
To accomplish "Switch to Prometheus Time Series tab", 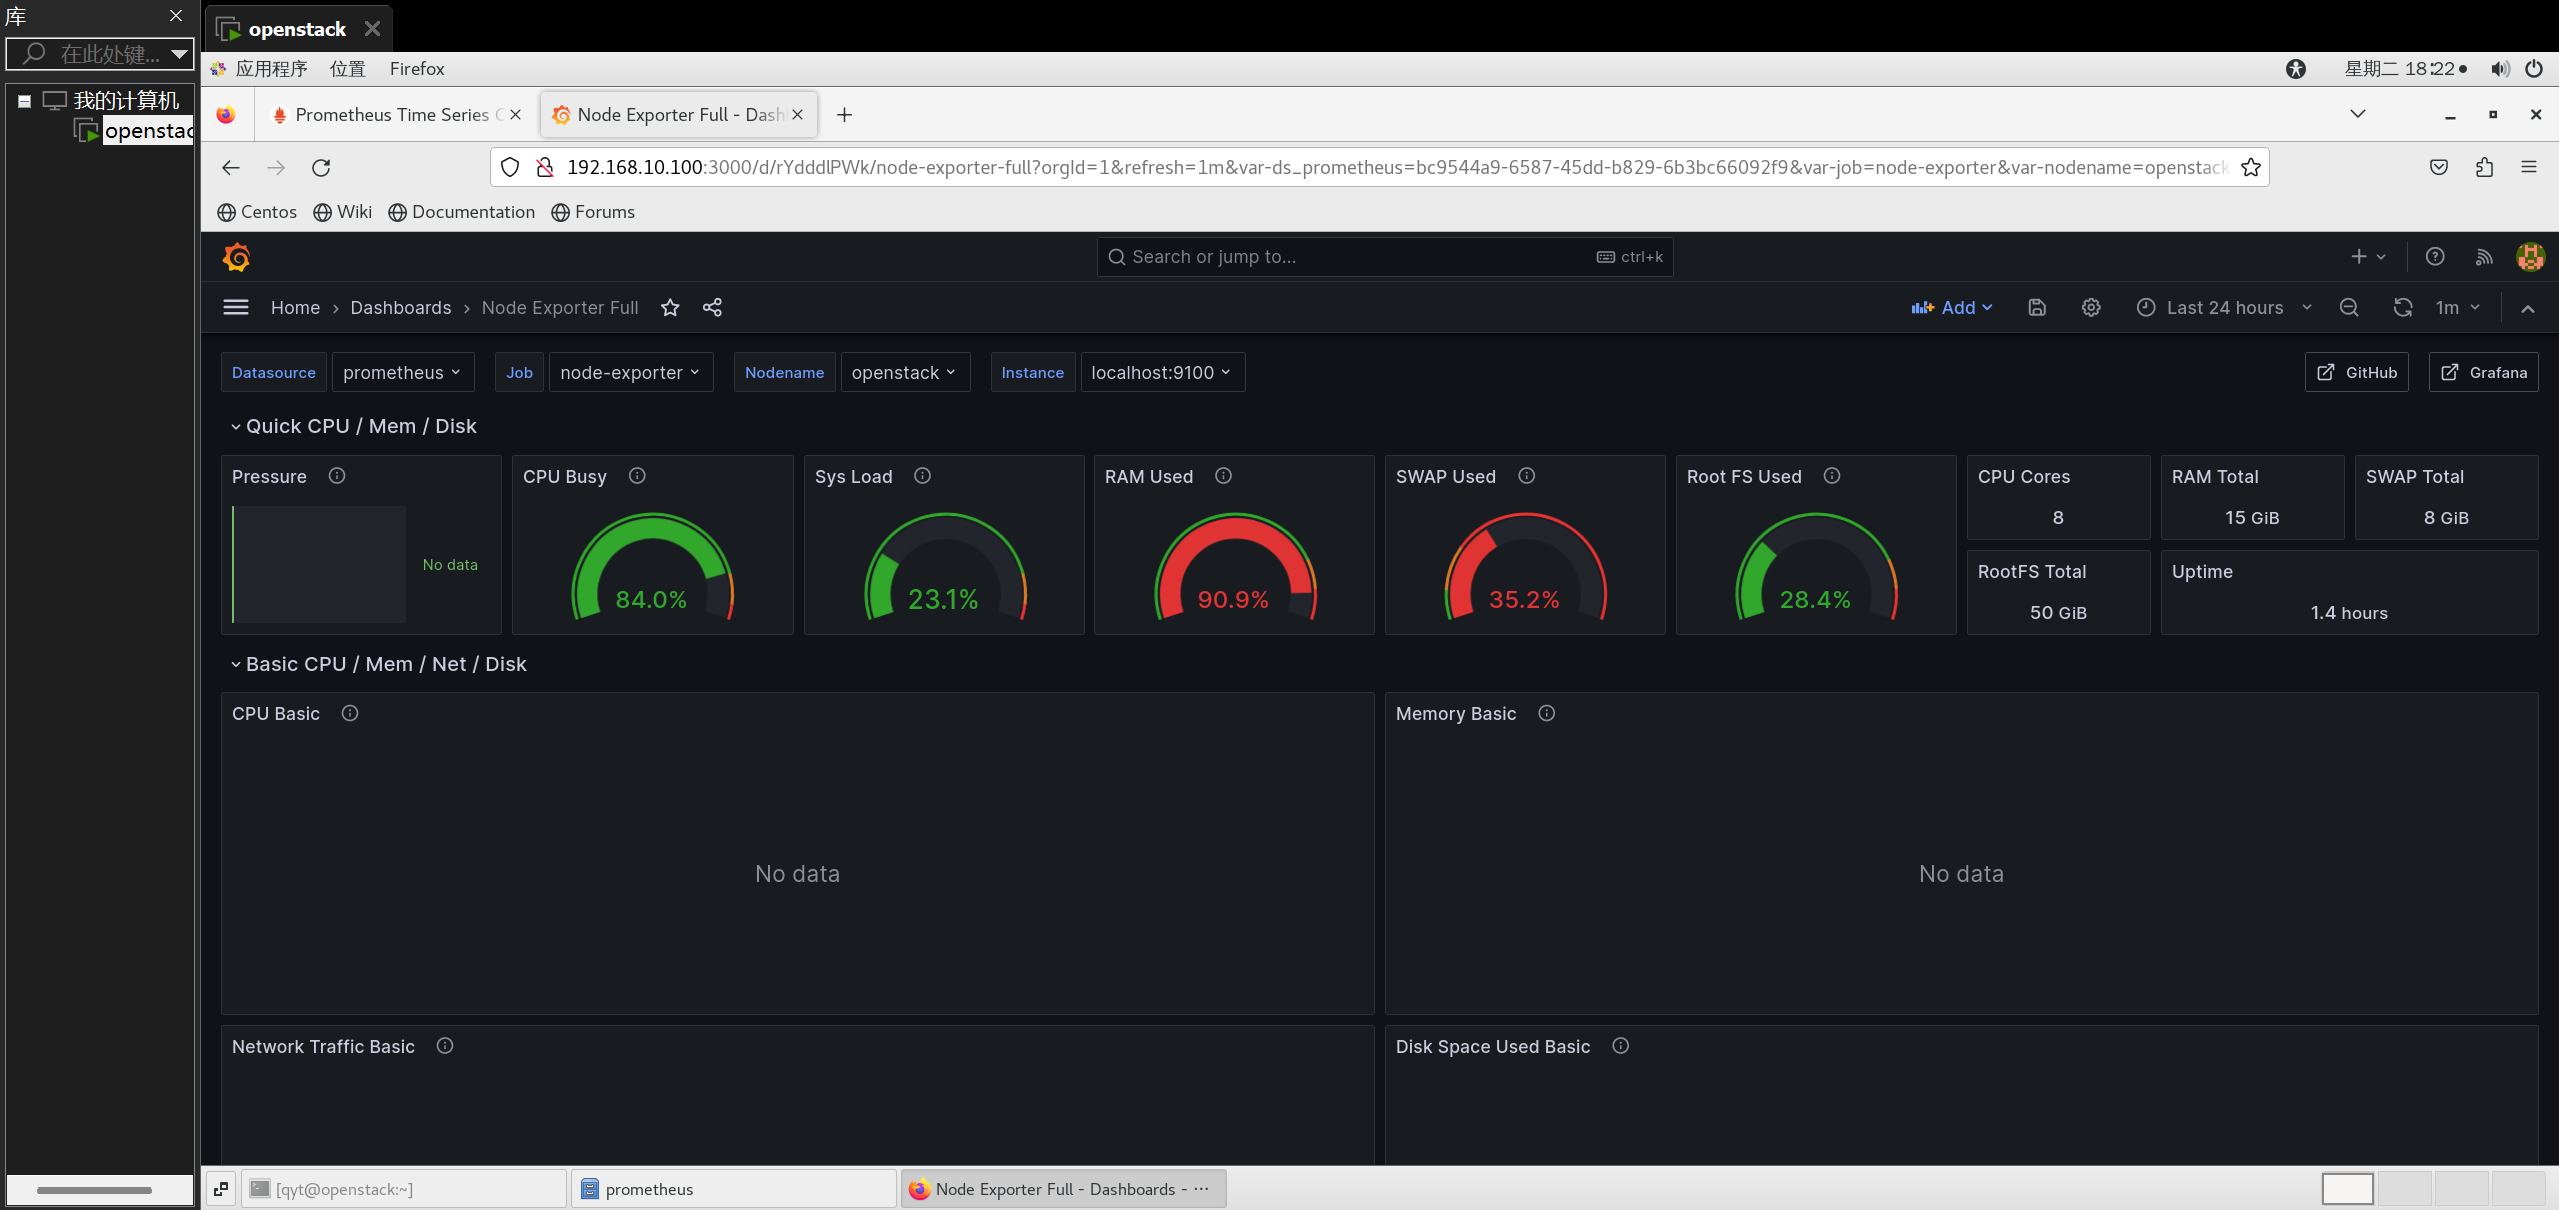I will (x=392, y=115).
